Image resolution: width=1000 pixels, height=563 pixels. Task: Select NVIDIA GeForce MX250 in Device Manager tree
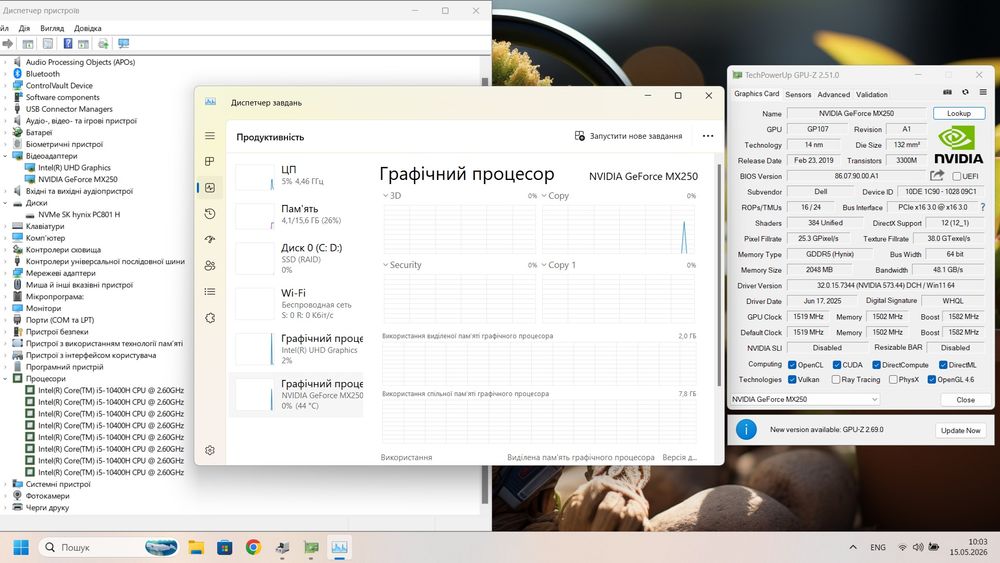pyautogui.click(x=77, y=179)
